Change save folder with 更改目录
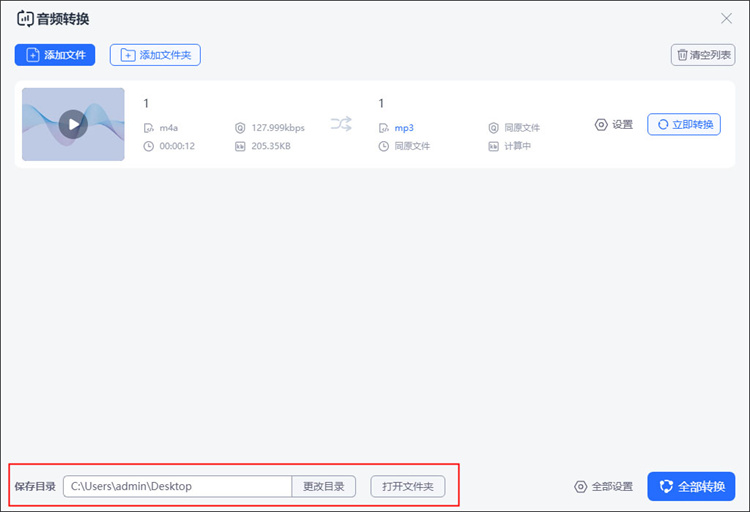This screenshot has width=750, height=512. 324,487
